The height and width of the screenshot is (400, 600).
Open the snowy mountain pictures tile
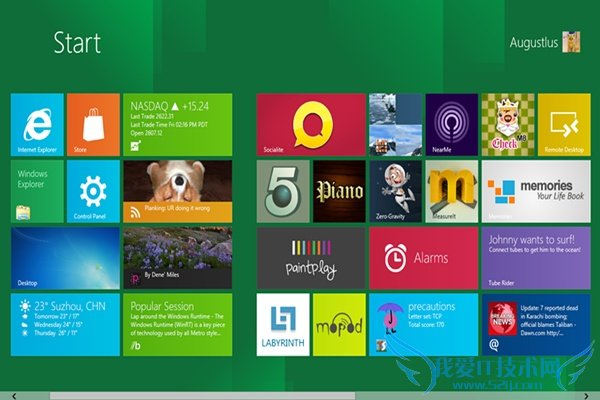396,124
